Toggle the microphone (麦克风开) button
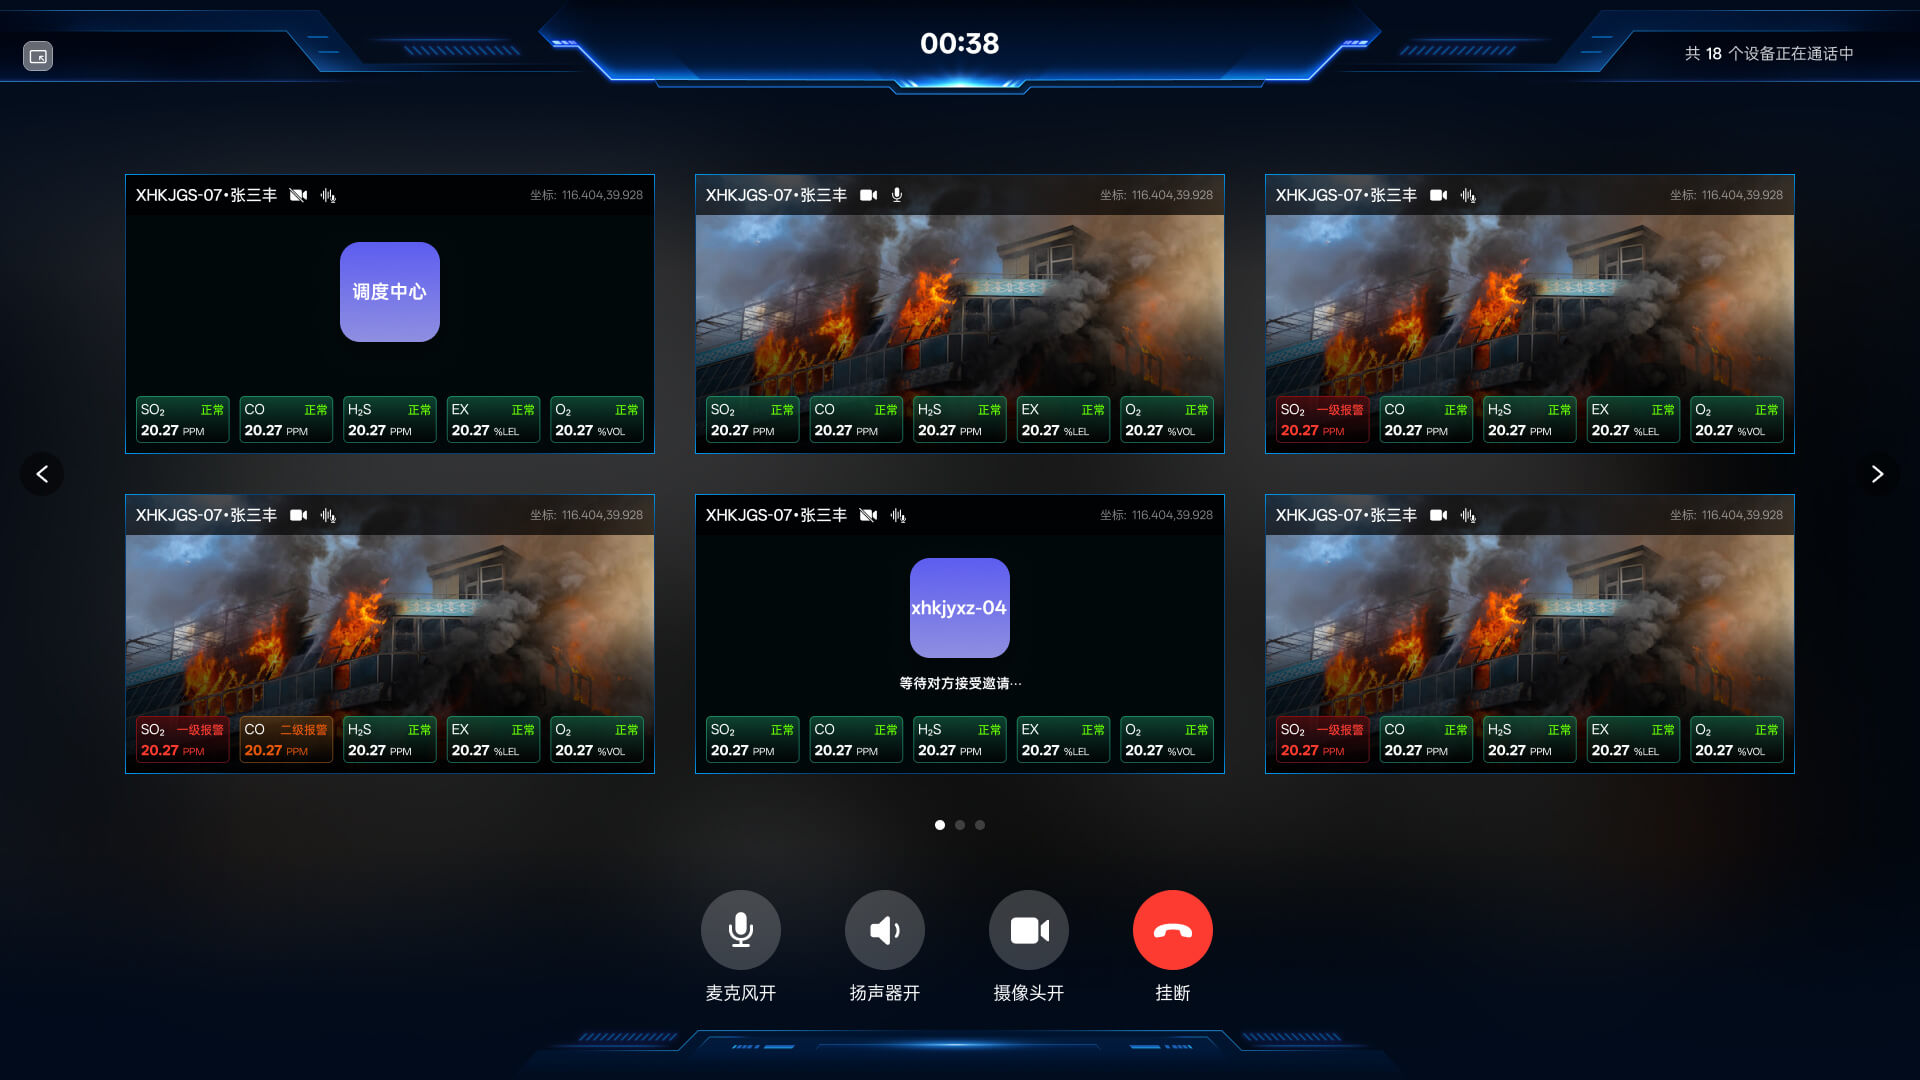This screenshot has height=1080, width=1920. point(741,930)
